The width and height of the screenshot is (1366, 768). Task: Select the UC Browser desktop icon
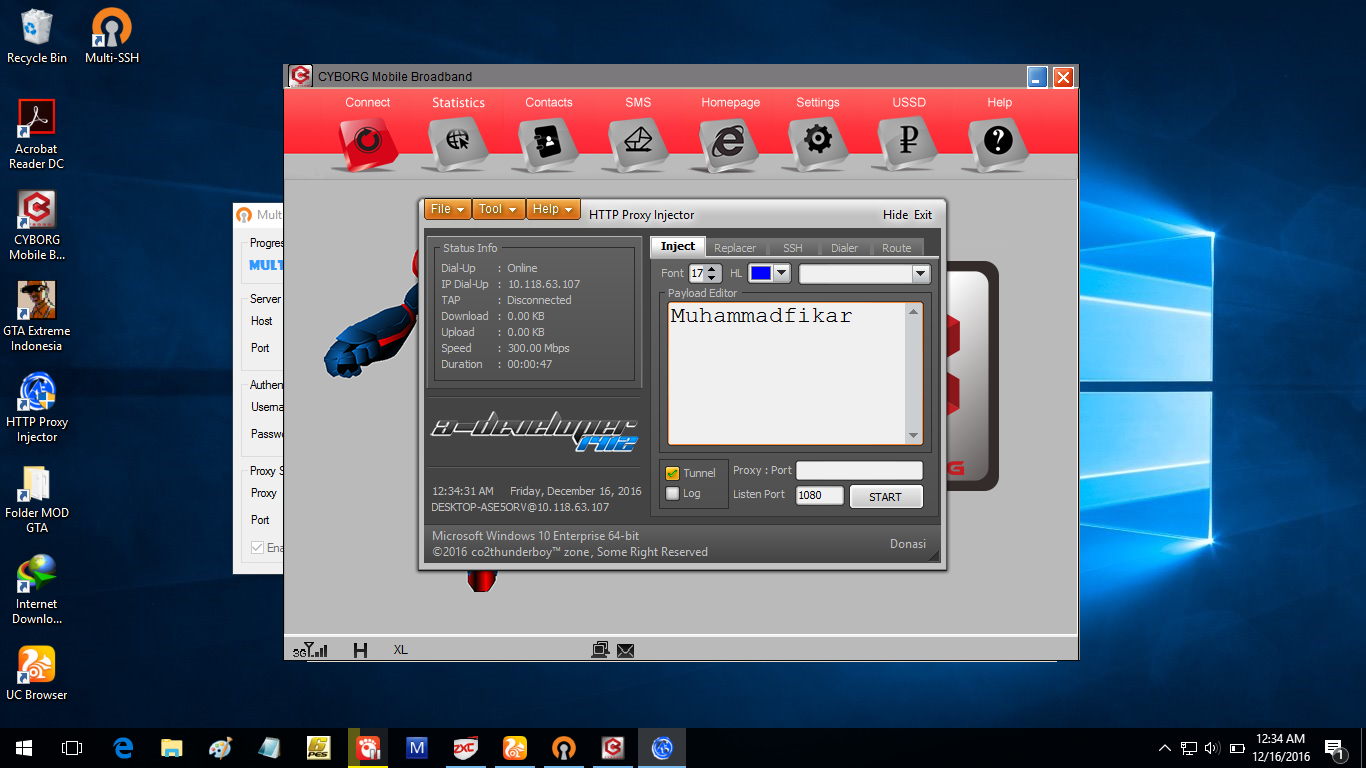coord(37,673)
